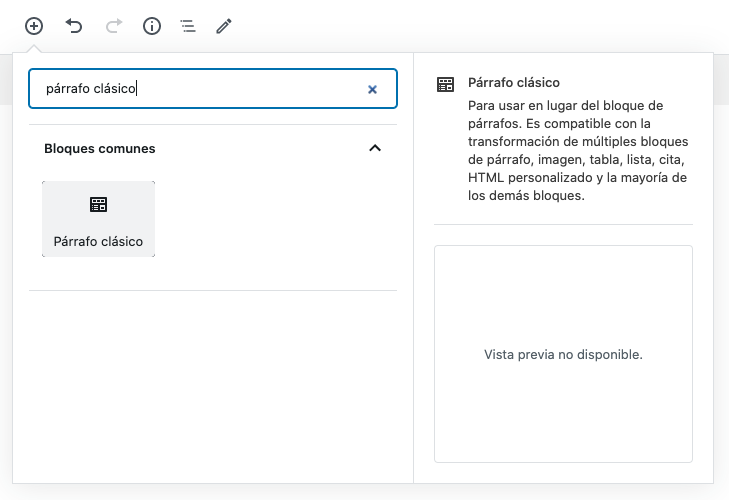Click the Párrafo clásico title in preview panel
Image resolution: width=729 pixels, height=500 pixels.
pos(514,83)
